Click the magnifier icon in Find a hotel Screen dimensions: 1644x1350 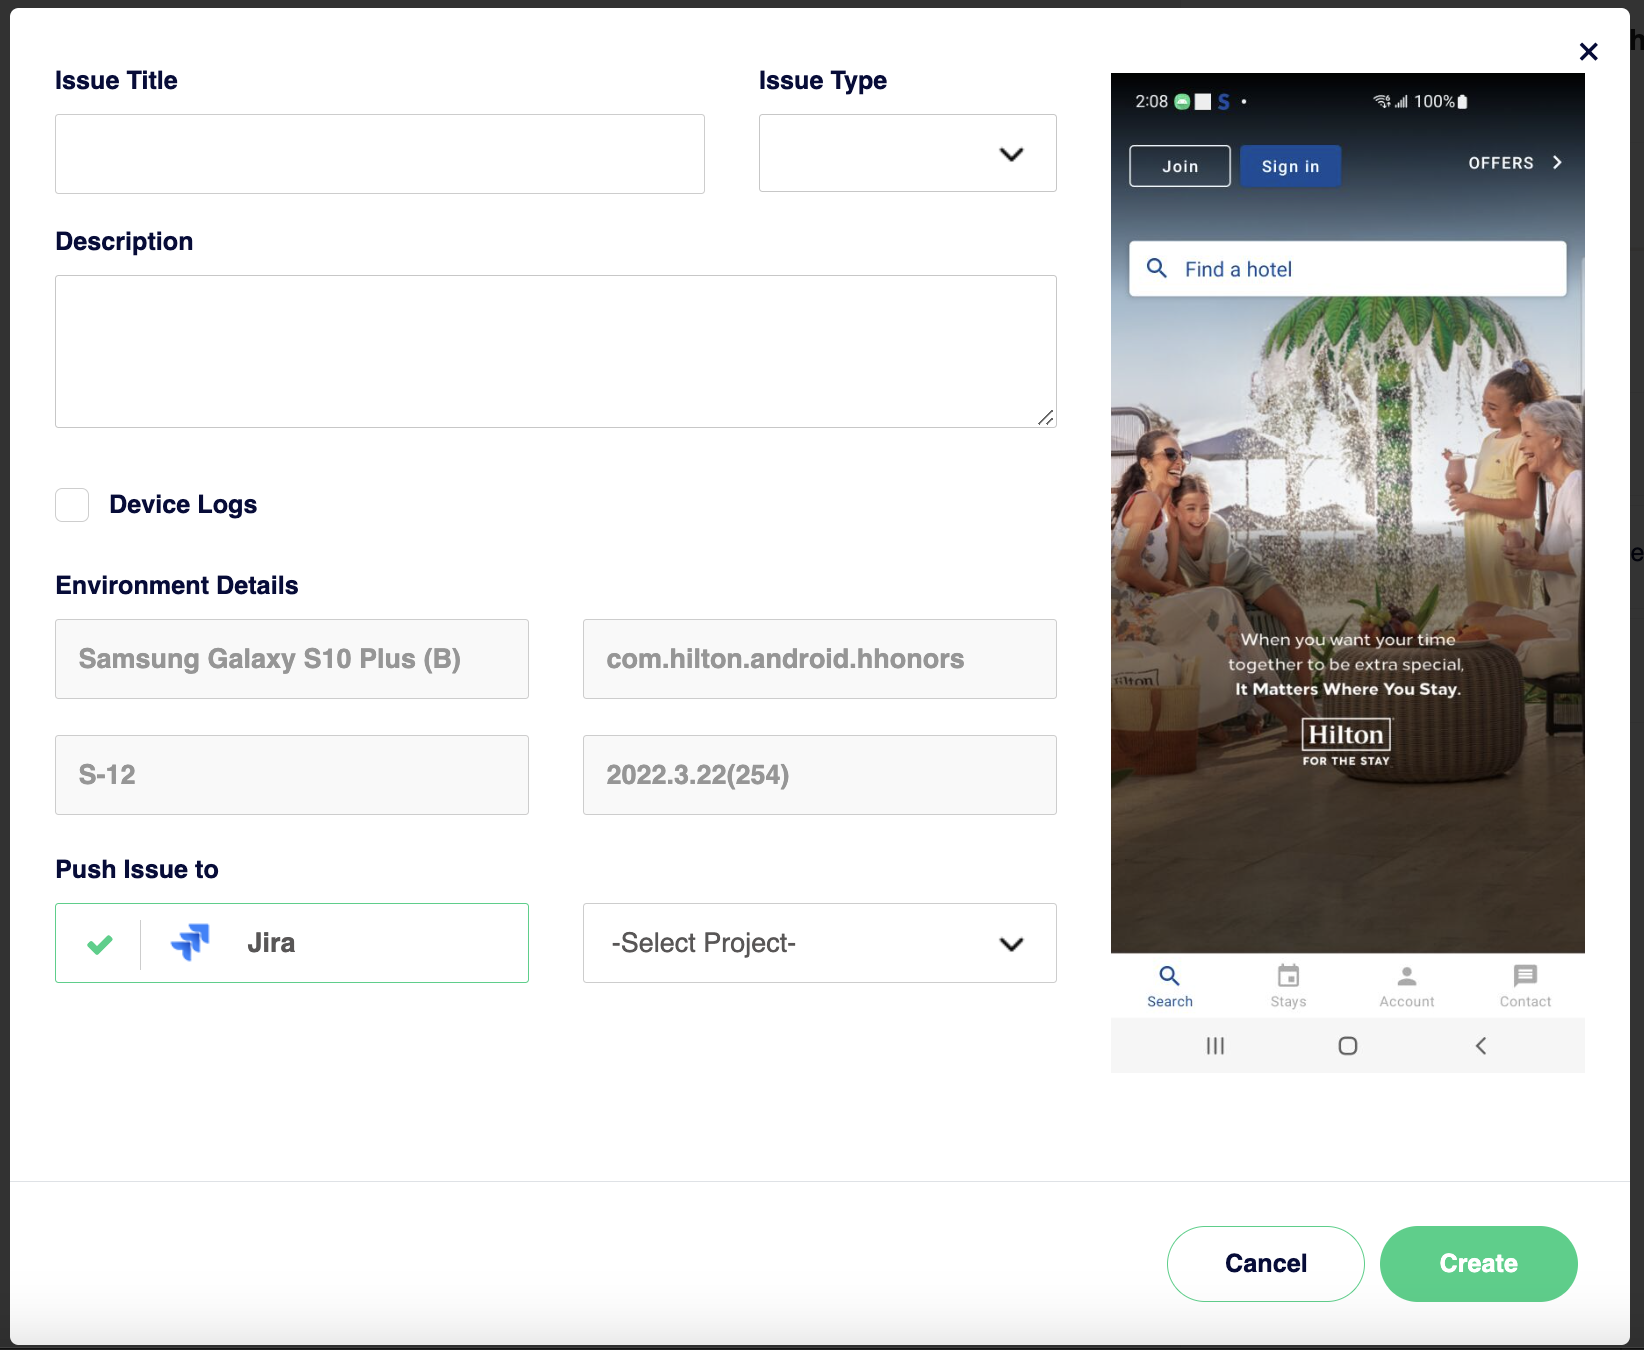pyautogui.click(x=1157, y=268)
